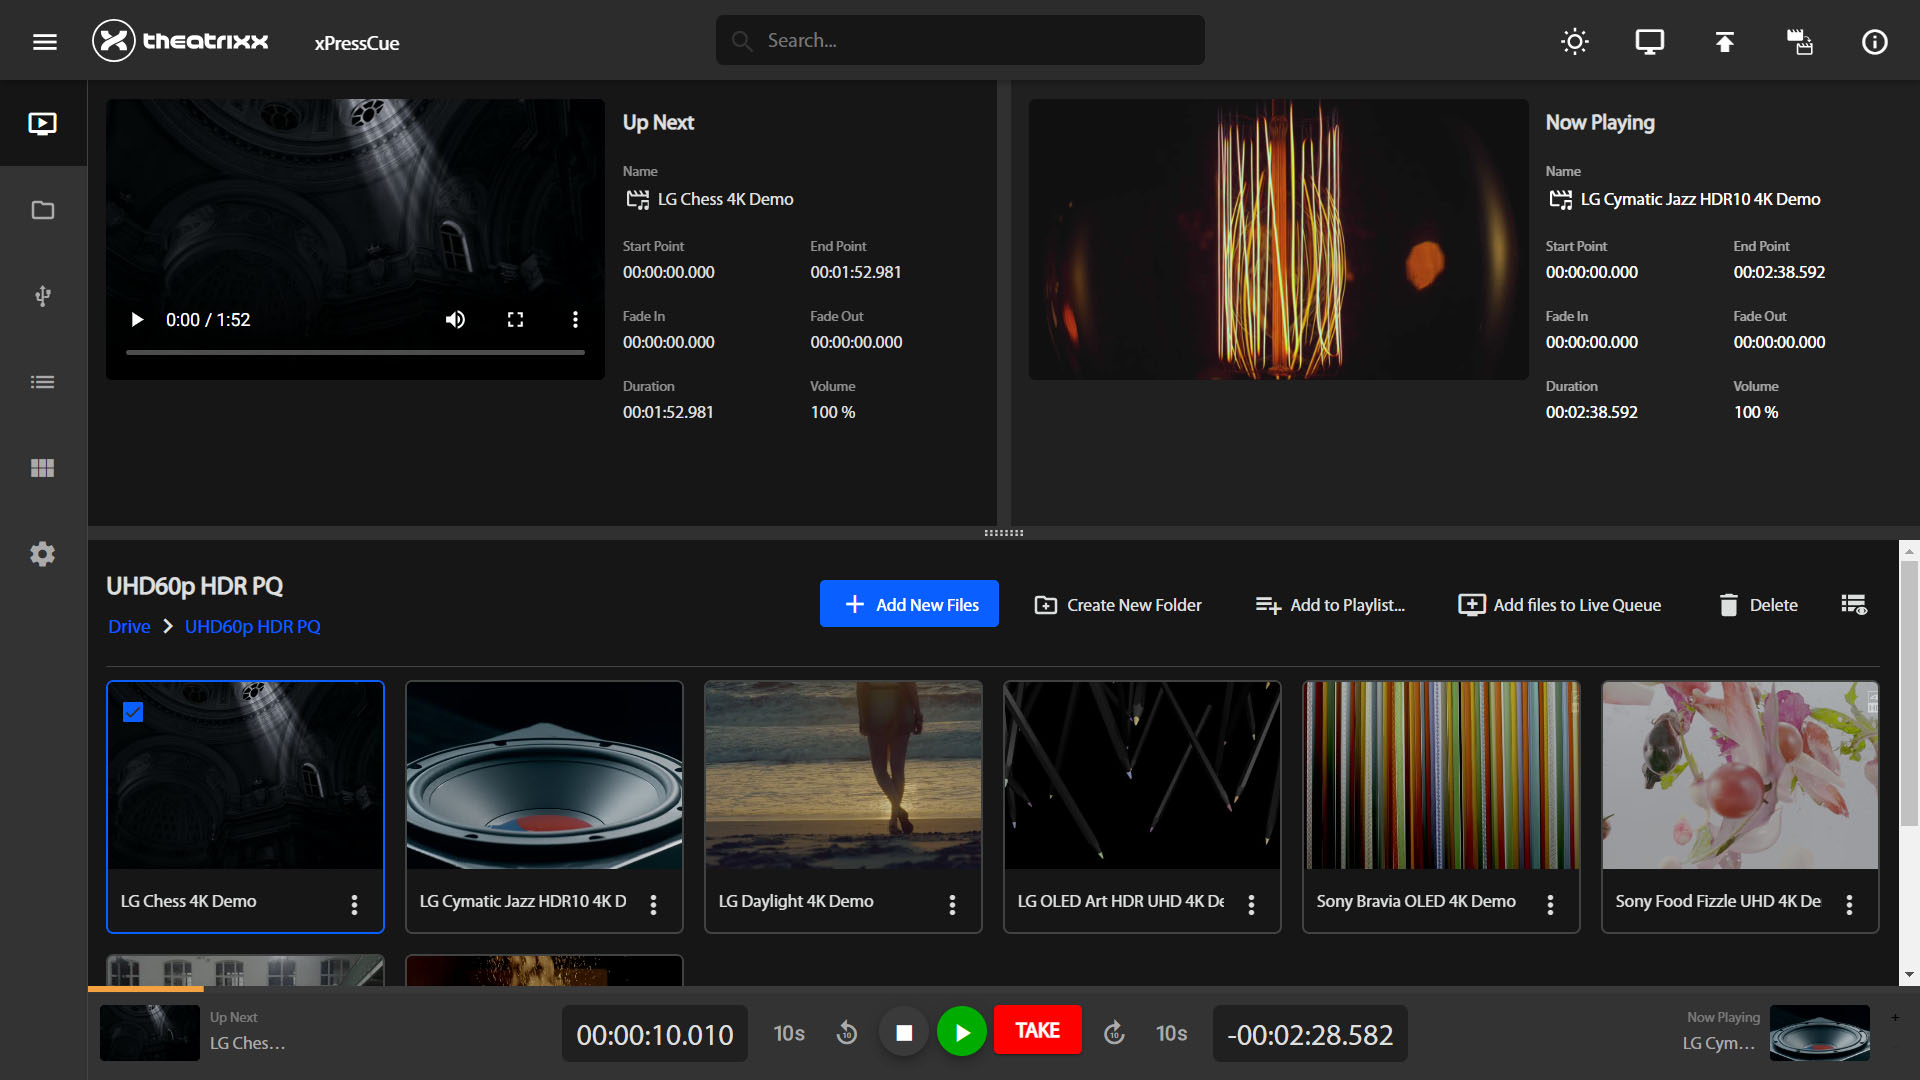Uncheck the LG Chess 4K Demo checkbox
Viewport: 1920px width, 1080px height.
click(x=133, y=712)
